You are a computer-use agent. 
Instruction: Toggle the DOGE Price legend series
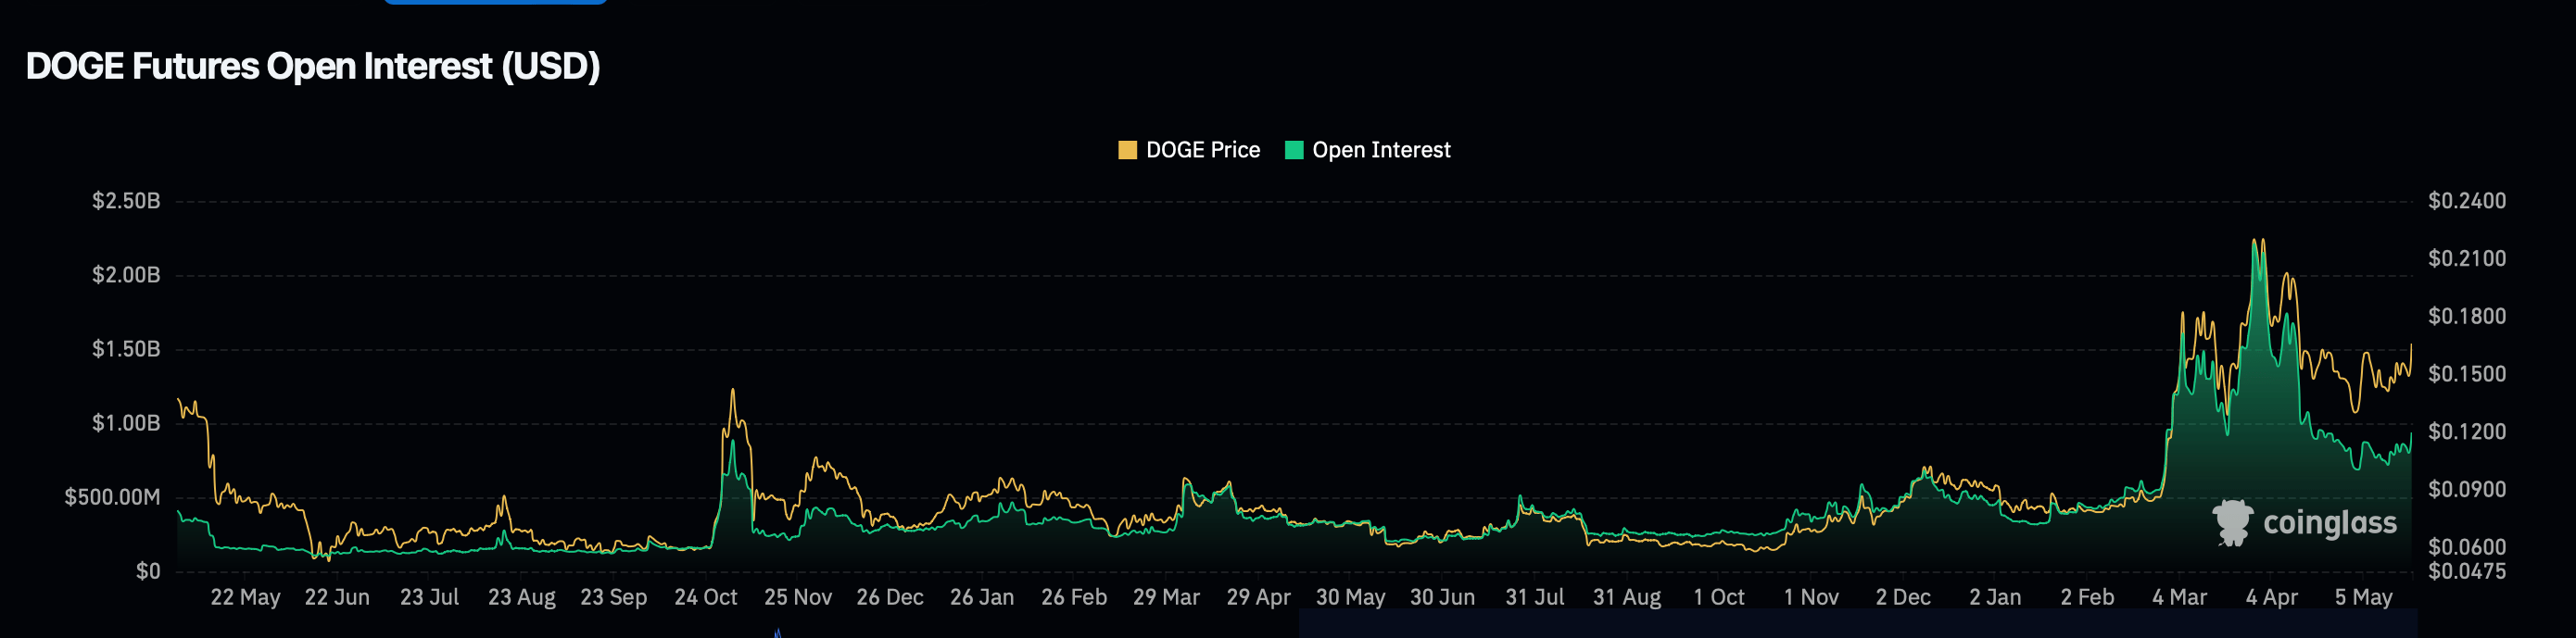pyautogui.click(x=1189, y=150)
